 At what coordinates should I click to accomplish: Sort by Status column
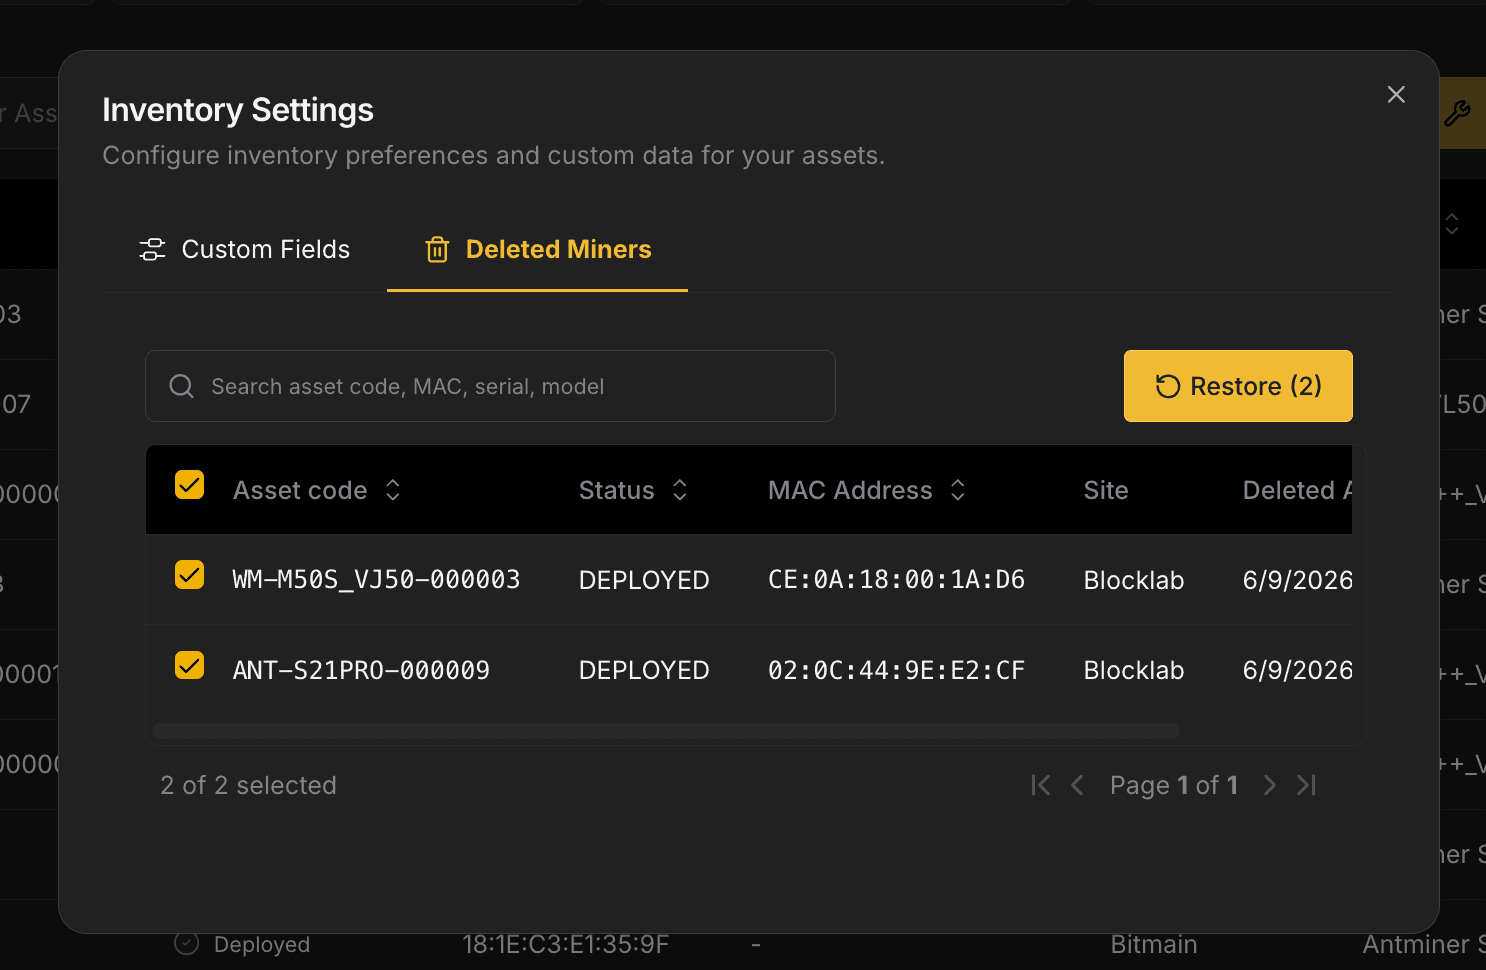633,490
